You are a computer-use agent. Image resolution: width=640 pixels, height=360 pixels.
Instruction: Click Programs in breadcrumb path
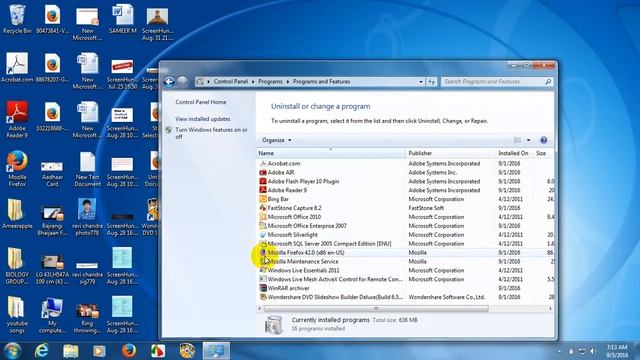tap(270, 82)
